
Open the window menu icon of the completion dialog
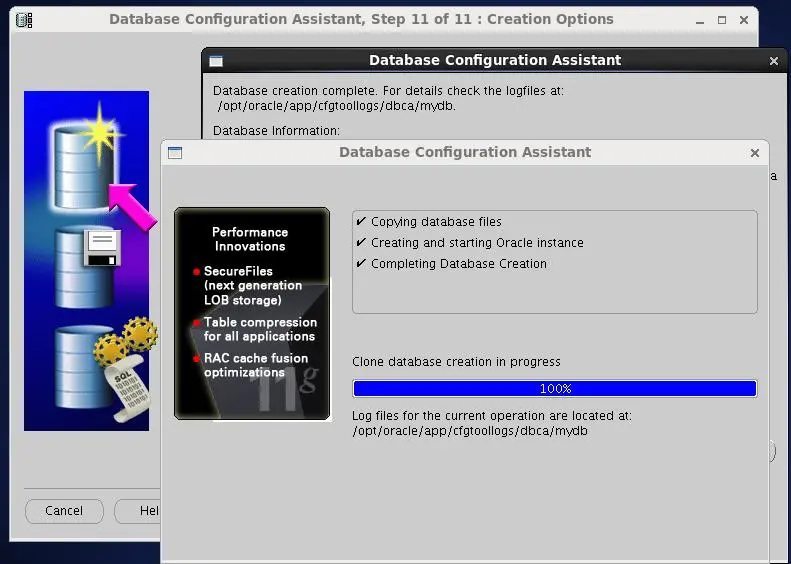point(216,61)
